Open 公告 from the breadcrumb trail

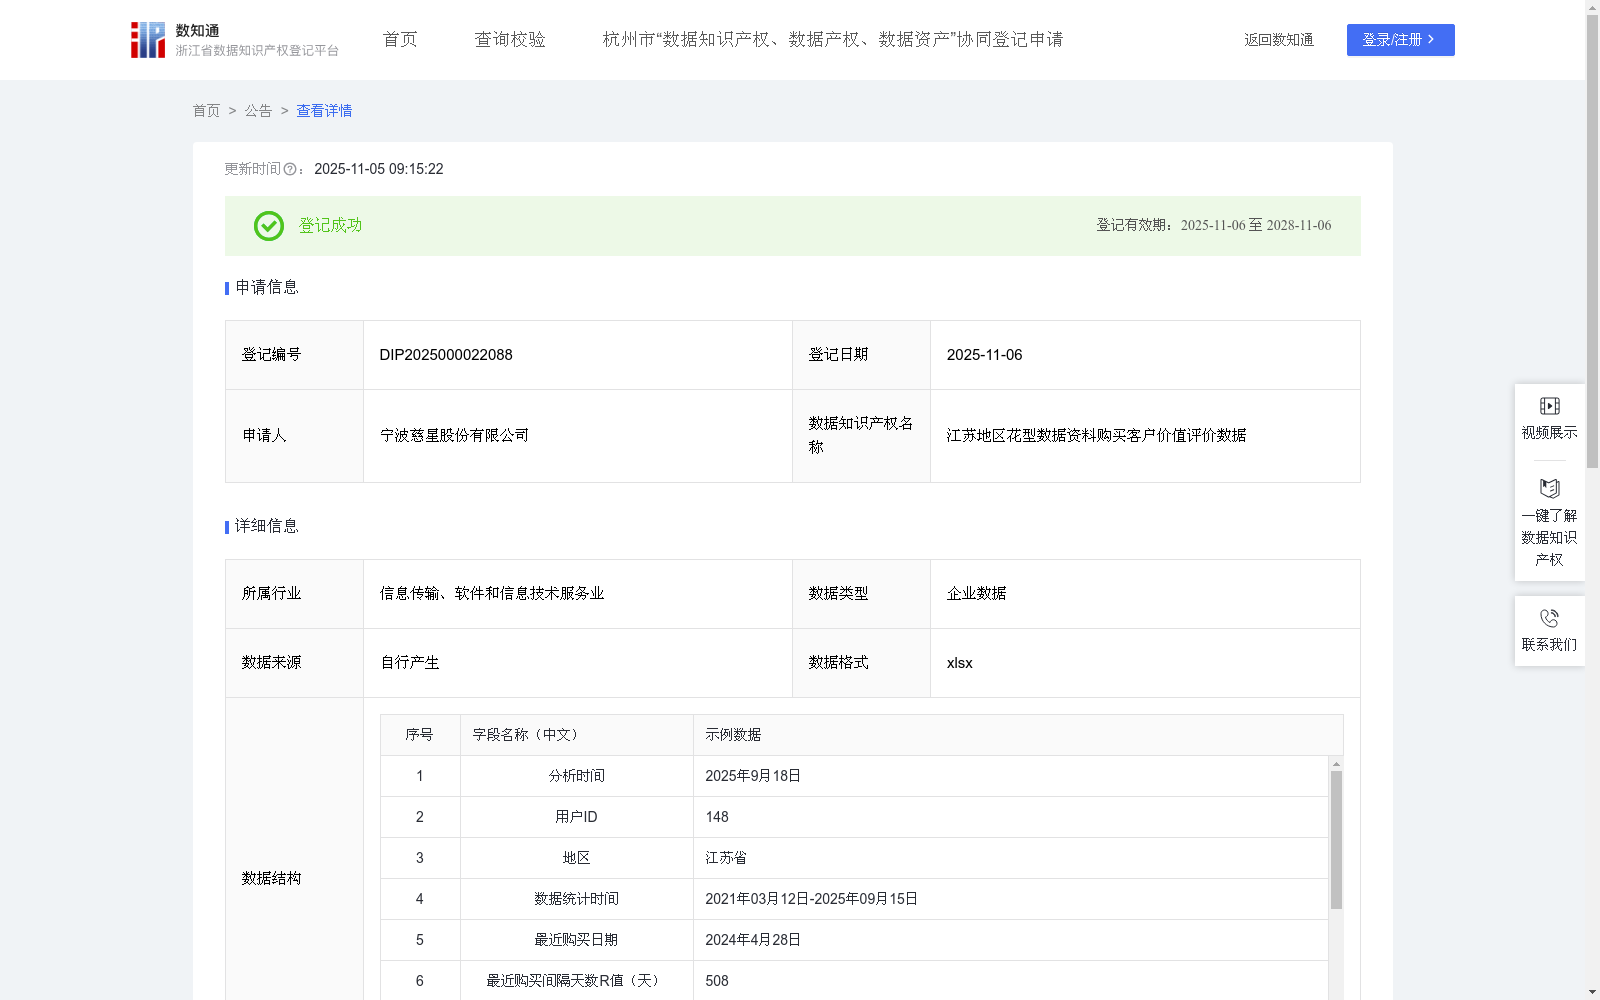[x=258, y=111]
